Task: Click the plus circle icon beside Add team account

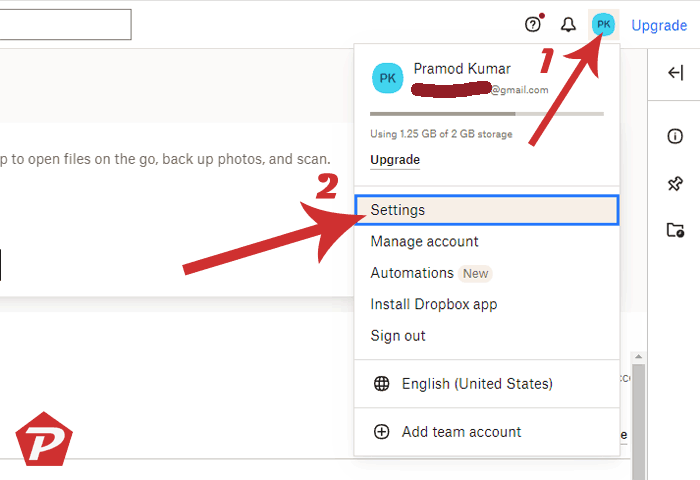Action: click(x=381, y=432)
